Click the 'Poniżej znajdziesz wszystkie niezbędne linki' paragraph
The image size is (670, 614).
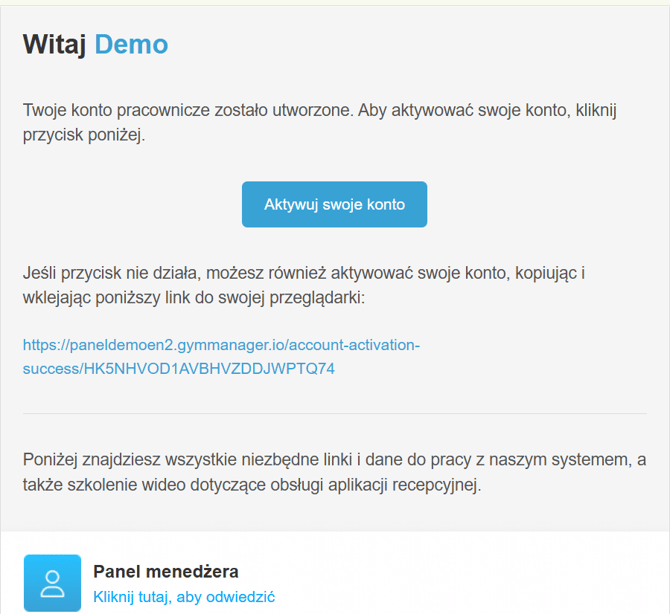coord(334,472)
